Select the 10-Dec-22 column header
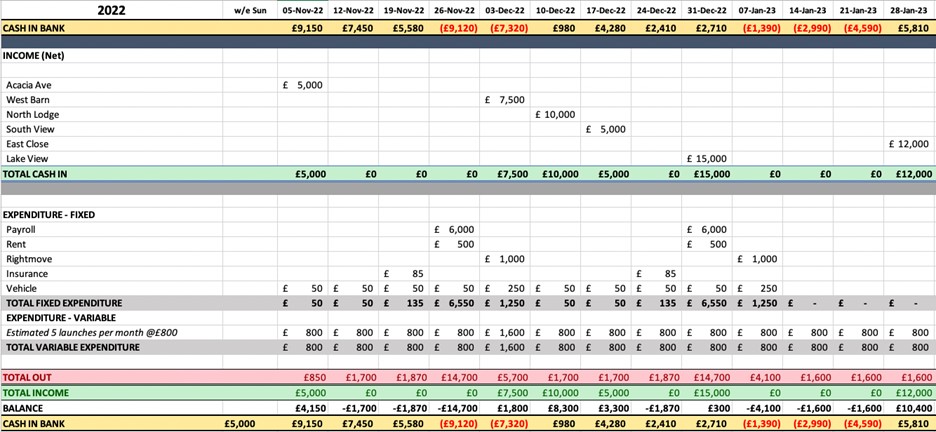The width and height of the screenshot is (936, 432). tap(555, 10)
